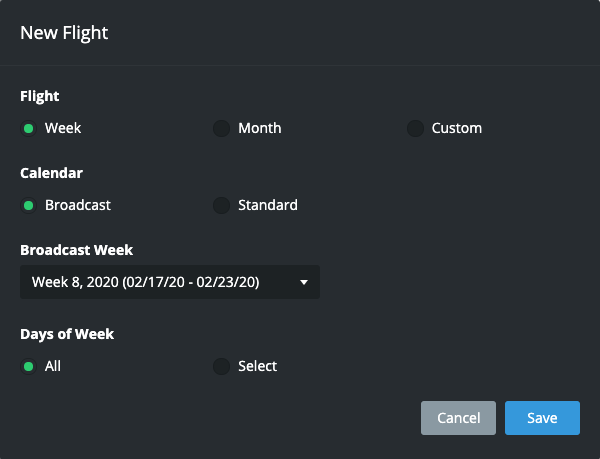
Task: Select the Broadcast calendar radio button
Action: tap(29, 206)
